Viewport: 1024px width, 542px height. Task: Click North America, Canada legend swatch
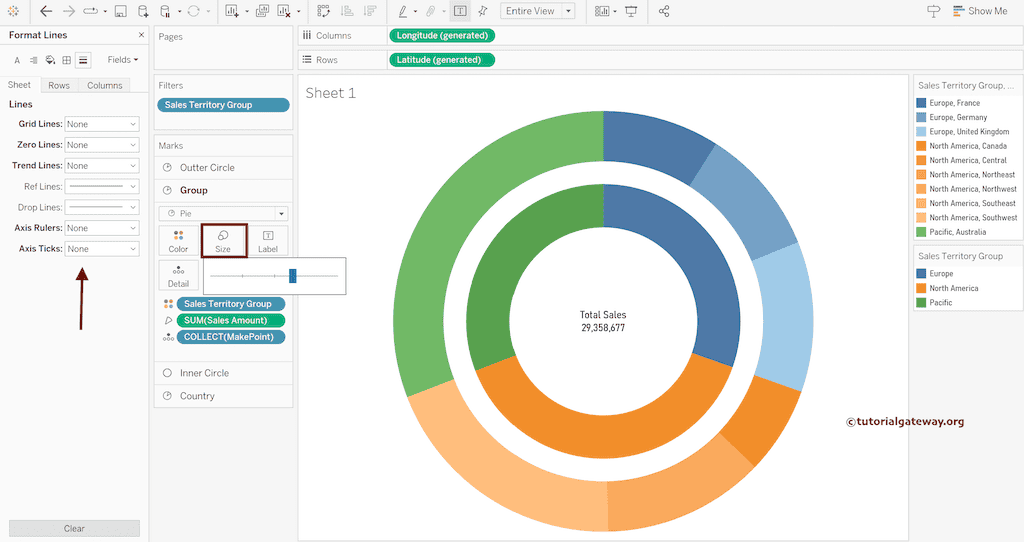pos(921,146)
